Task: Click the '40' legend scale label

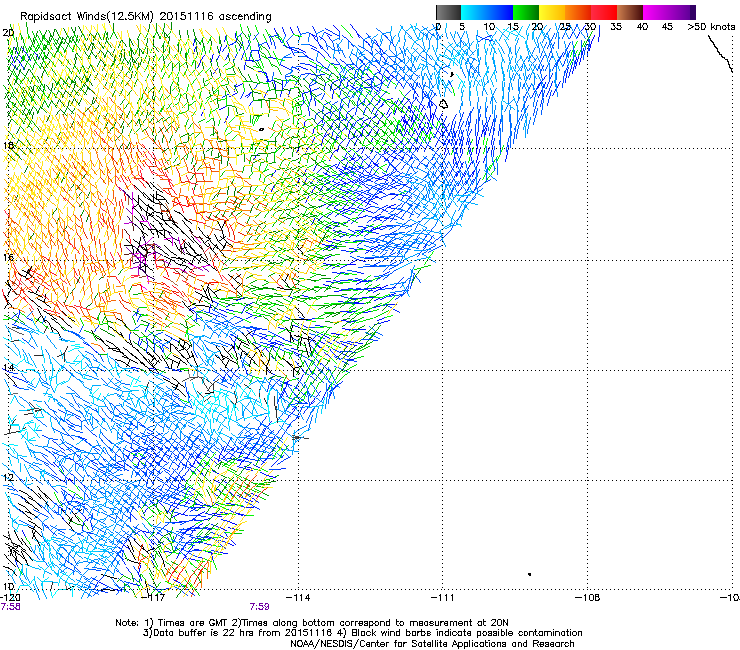Action: coord(642,27)
